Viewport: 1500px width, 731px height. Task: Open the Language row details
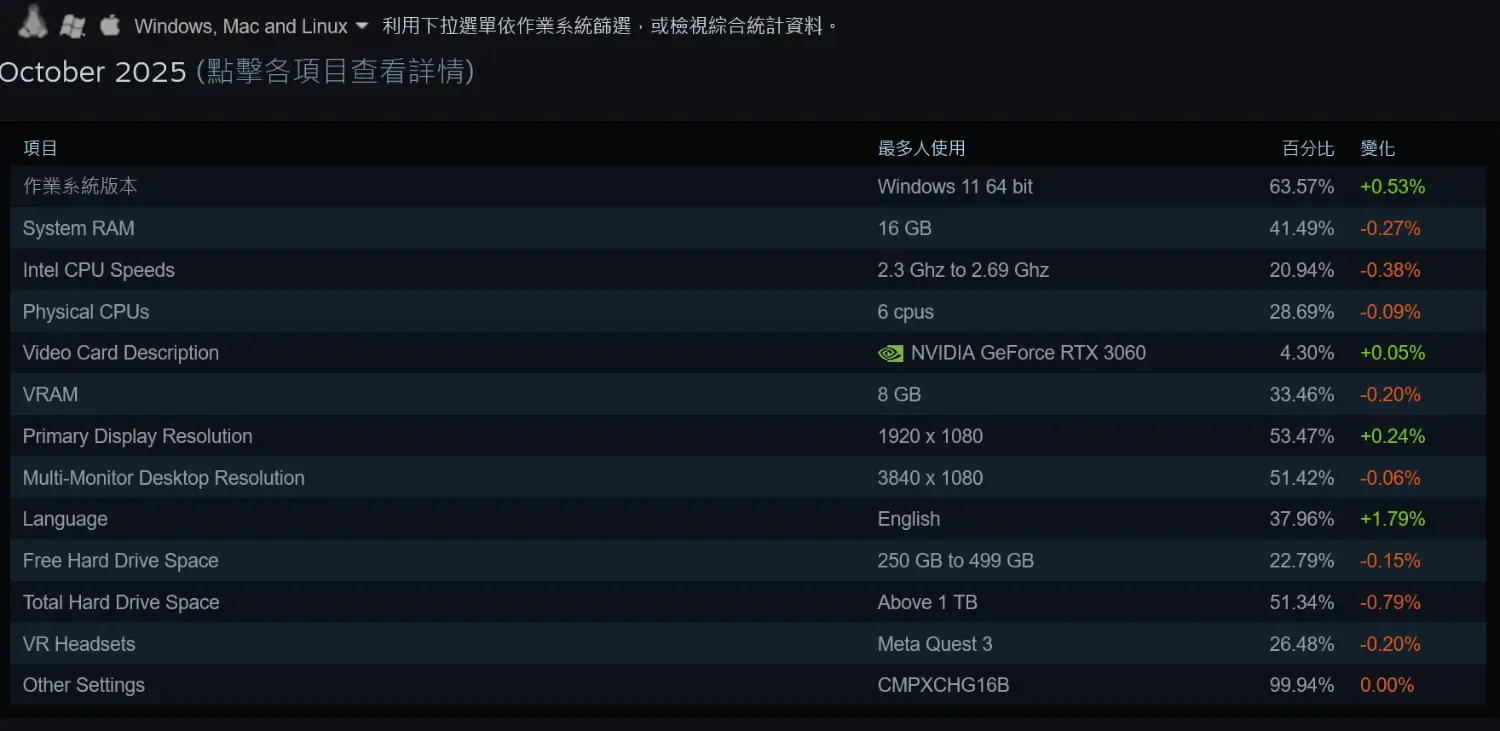click(65, 520)
